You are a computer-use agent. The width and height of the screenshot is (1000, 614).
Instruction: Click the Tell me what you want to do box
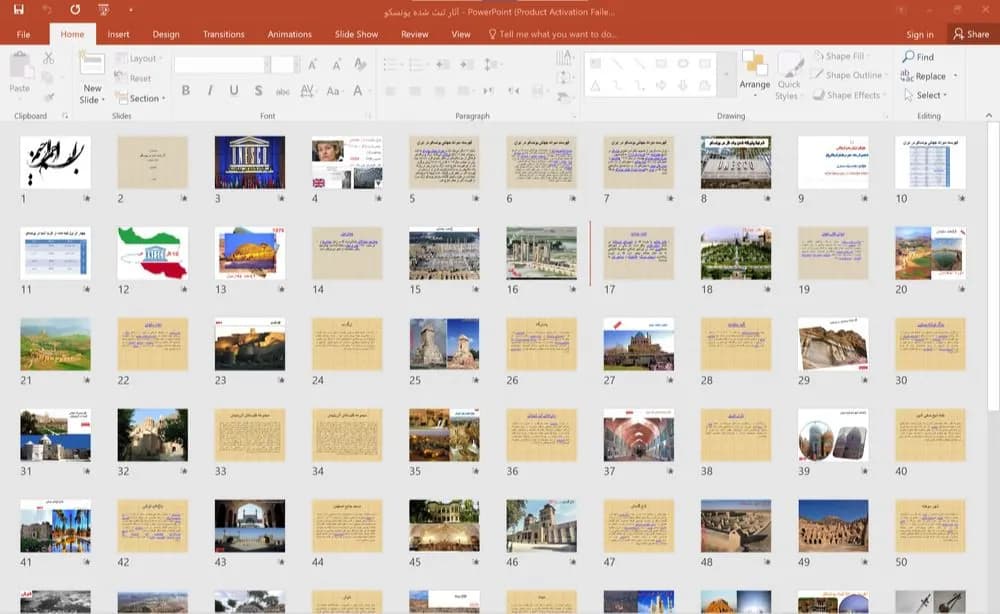pyautogui.click(x=552, y=34)
